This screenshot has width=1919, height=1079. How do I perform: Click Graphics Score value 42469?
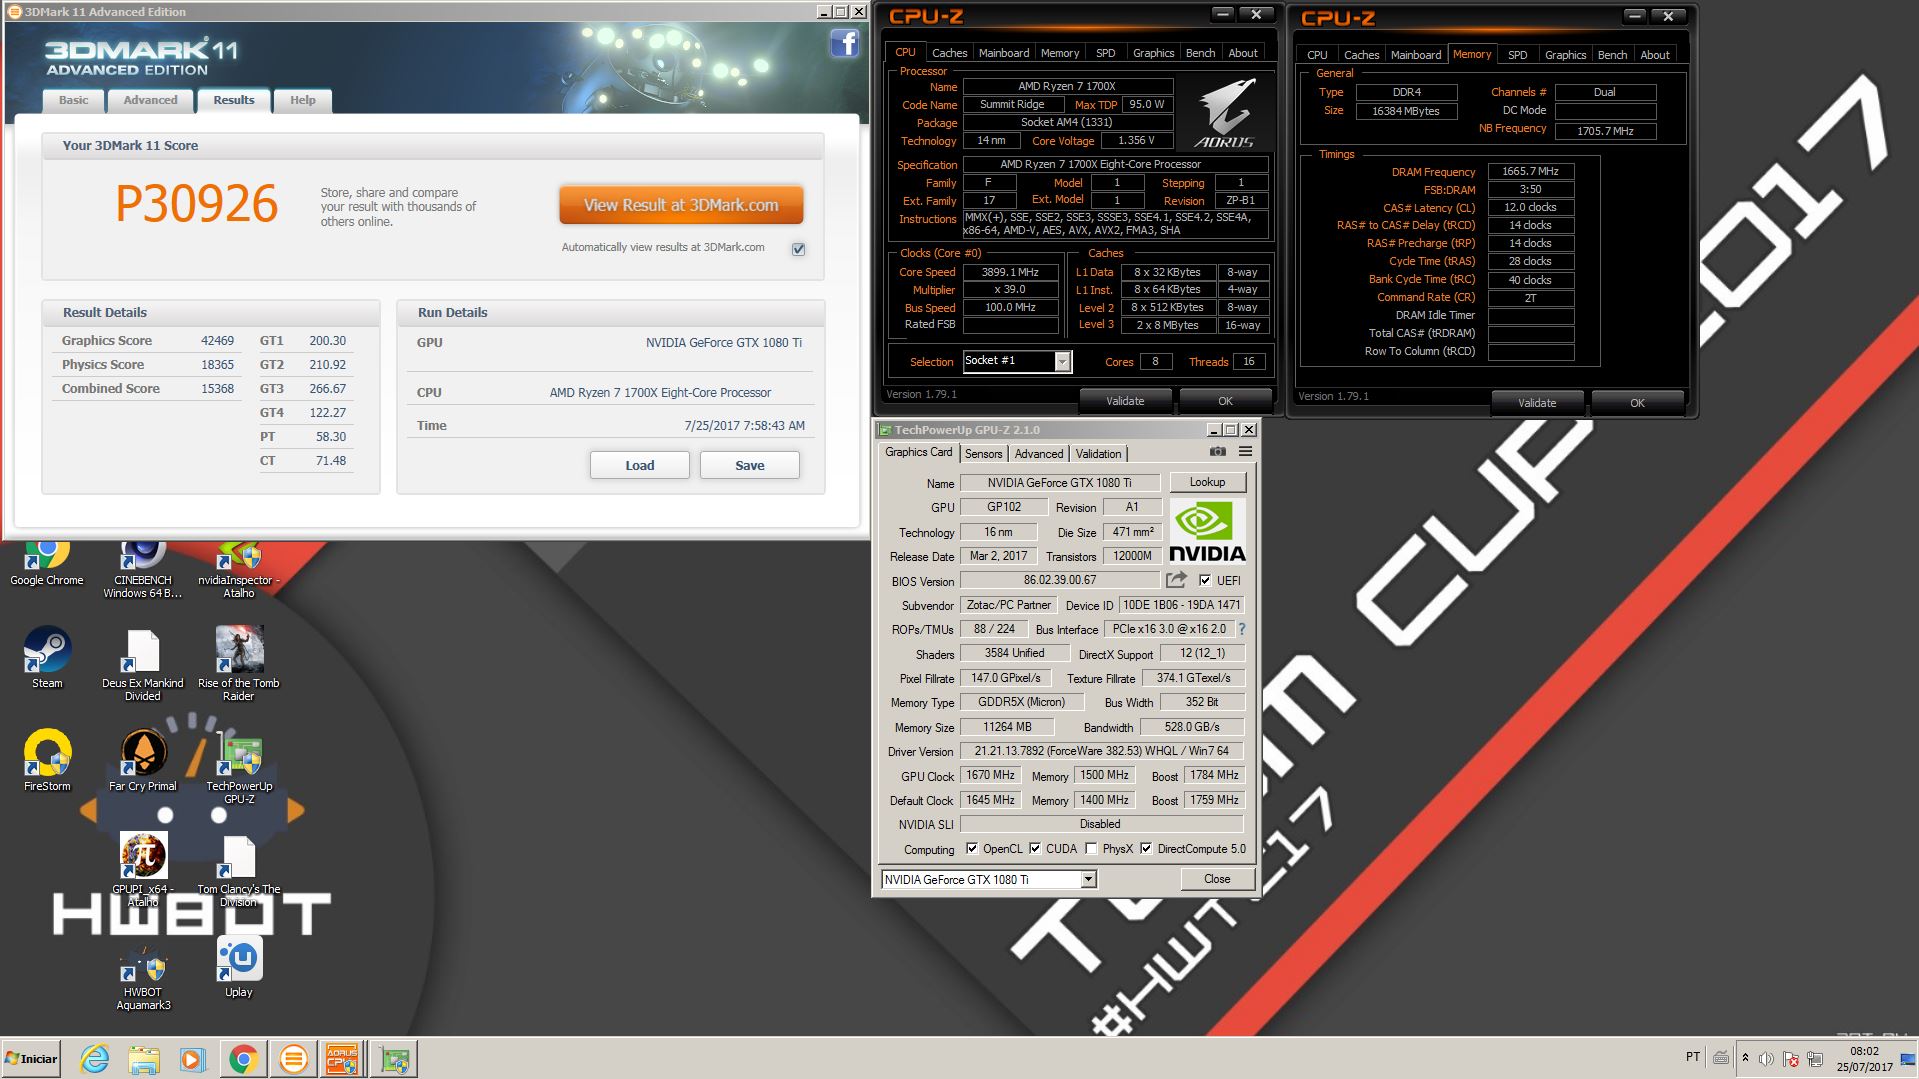point(217,341)
